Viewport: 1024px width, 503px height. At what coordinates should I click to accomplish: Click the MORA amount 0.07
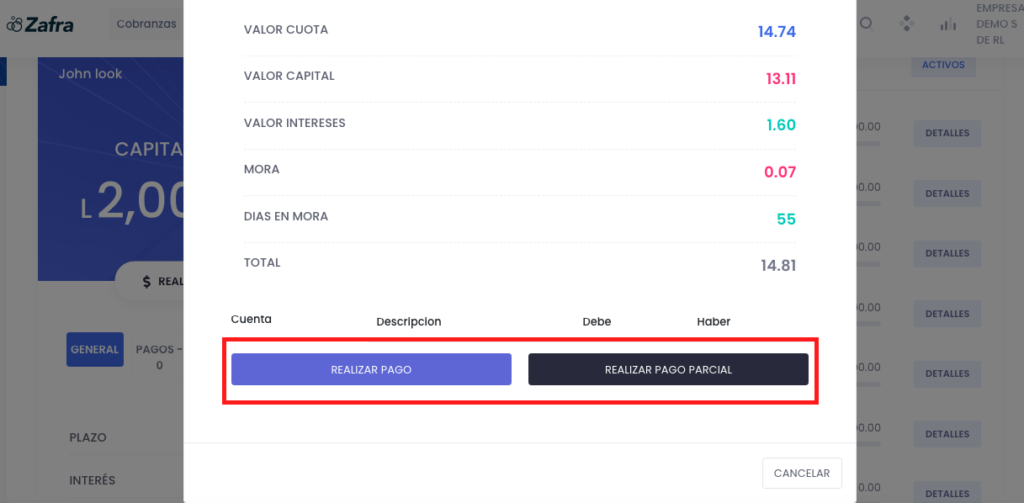[780, 172]
